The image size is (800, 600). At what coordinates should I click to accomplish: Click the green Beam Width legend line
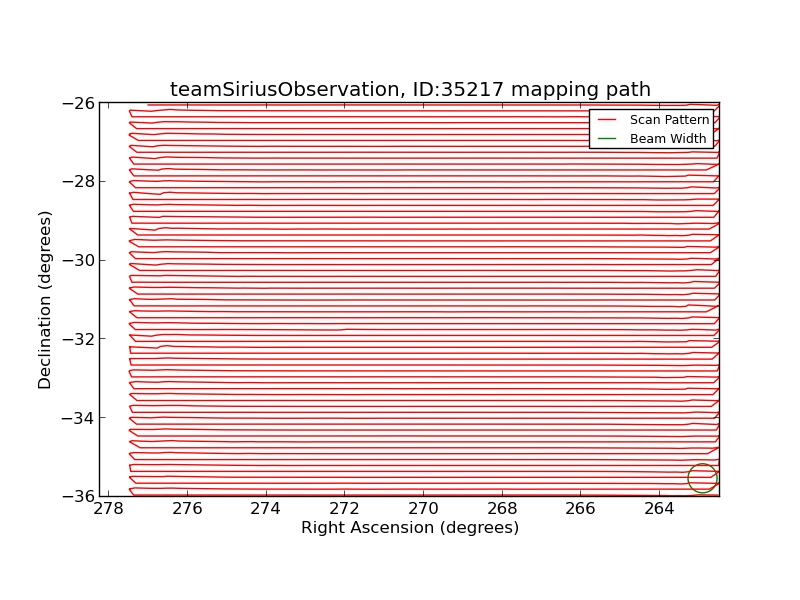tap(607, 139)
